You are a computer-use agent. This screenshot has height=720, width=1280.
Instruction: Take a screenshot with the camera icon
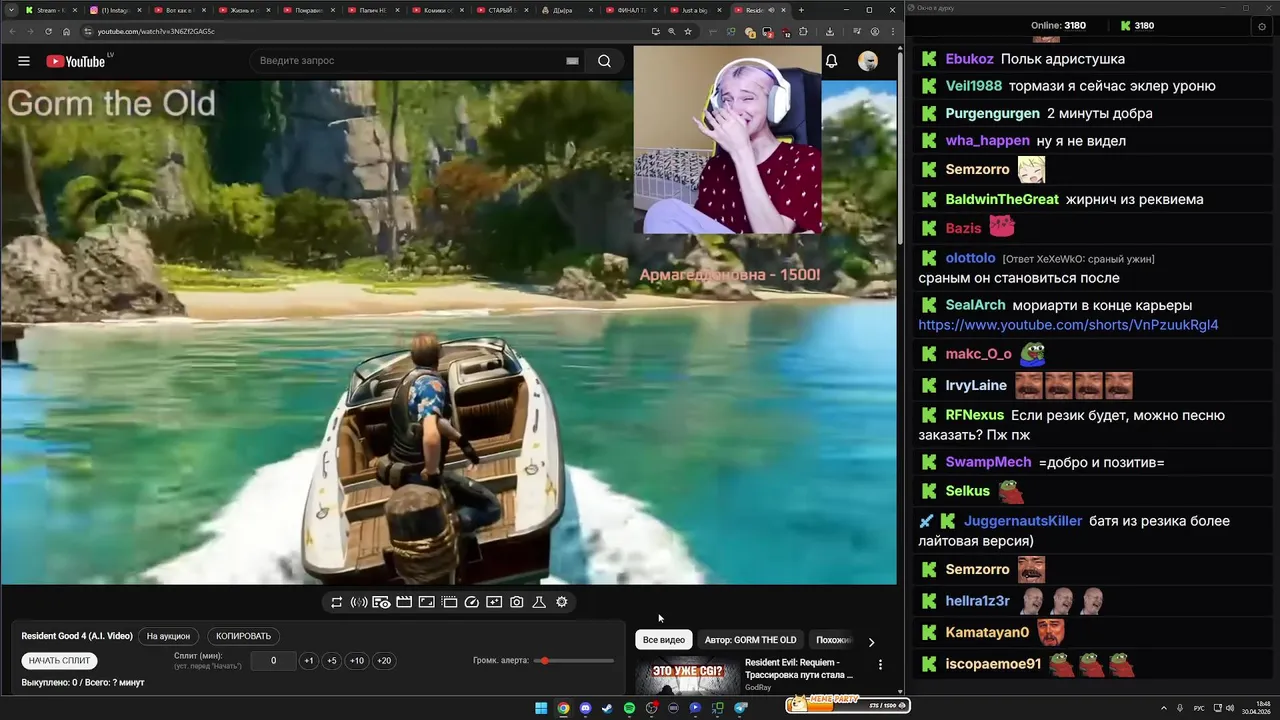pyautogui.click(x=516, y=602)
